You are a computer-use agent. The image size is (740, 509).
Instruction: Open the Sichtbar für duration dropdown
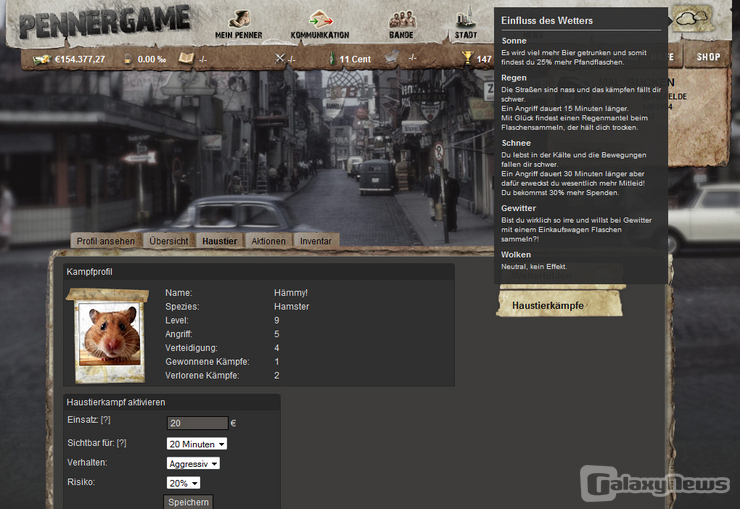tap(196, 443)
